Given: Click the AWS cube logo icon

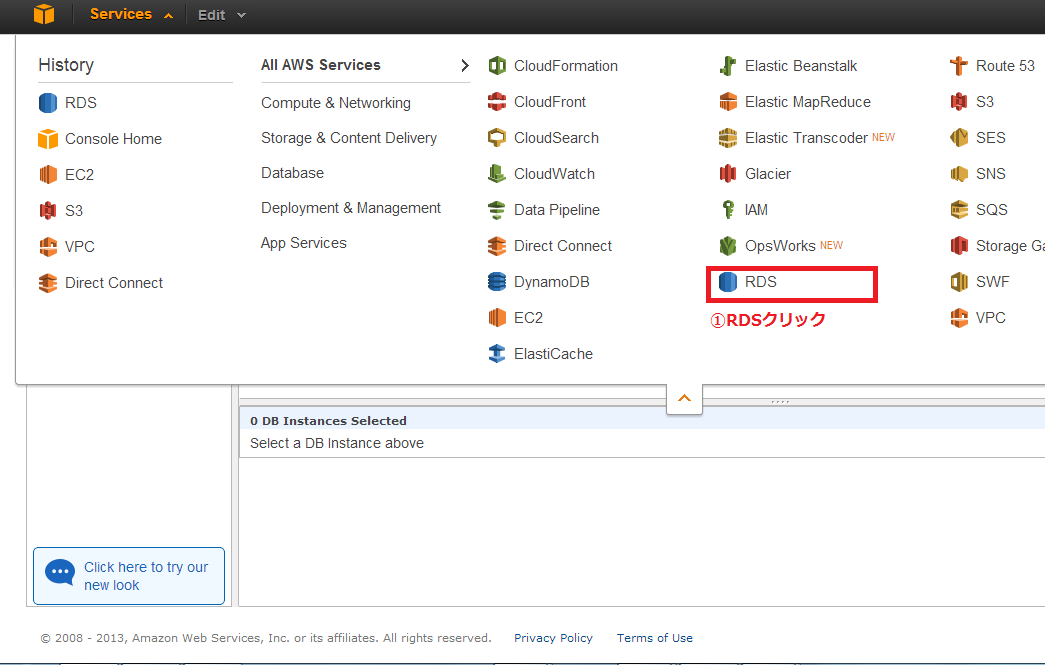Looking at the screenshot, I should [44, 14].
